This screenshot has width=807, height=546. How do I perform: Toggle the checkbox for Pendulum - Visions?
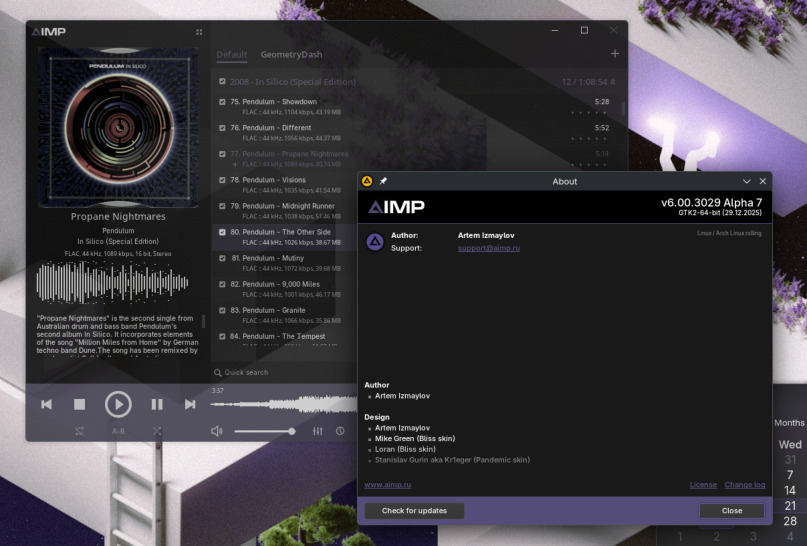click(x=222, y=180)
